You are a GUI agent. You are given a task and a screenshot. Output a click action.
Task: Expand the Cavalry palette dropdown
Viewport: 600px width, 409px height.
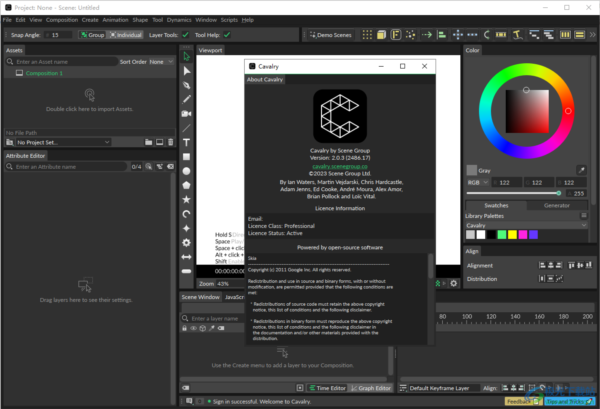click(526, 225)
